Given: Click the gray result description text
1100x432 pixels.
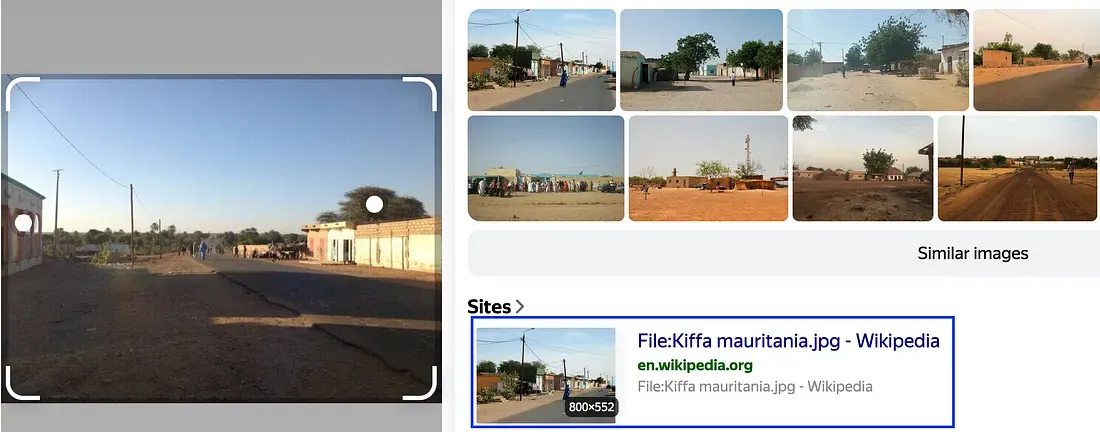Looking at the screenshot, I should [755, 386].
